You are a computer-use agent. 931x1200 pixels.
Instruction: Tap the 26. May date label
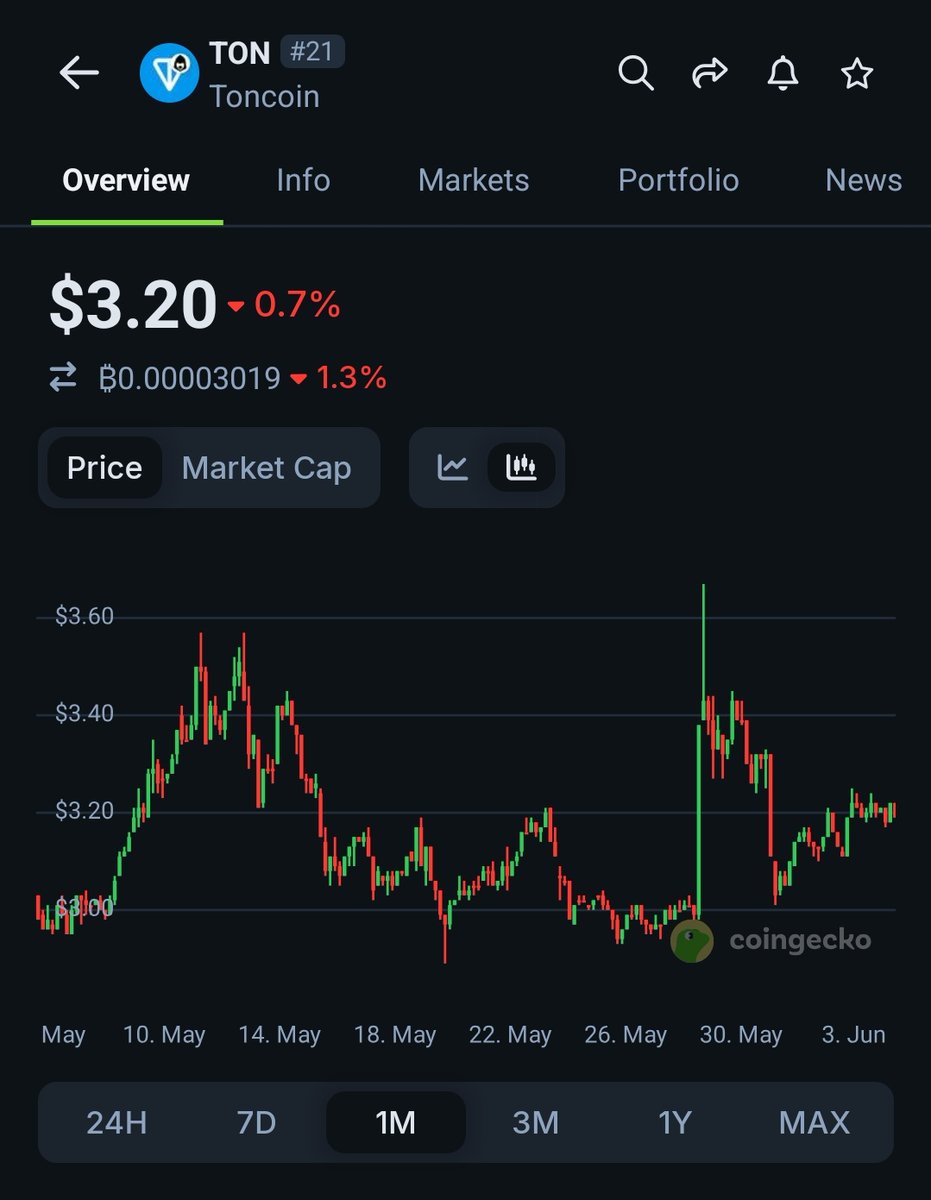pyautogui.click(x=626, y=1035)
